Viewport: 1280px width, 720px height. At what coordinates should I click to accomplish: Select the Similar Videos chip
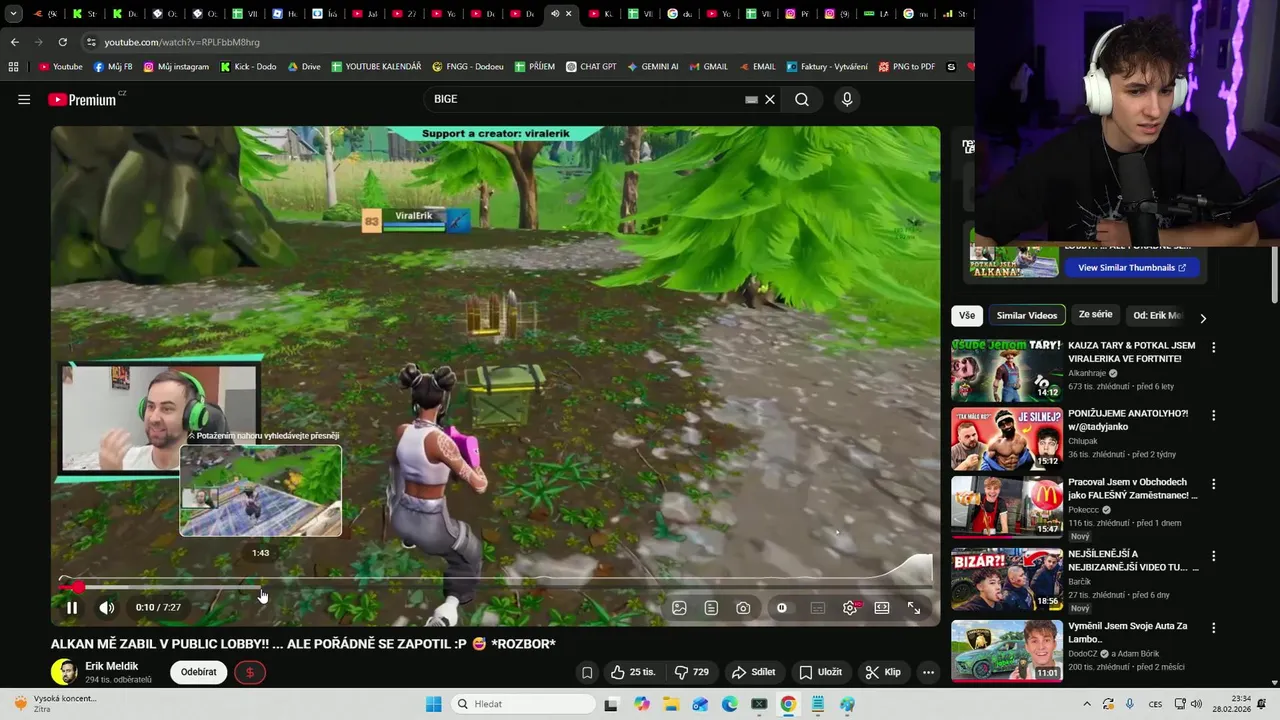click(x=1027, y=316)
